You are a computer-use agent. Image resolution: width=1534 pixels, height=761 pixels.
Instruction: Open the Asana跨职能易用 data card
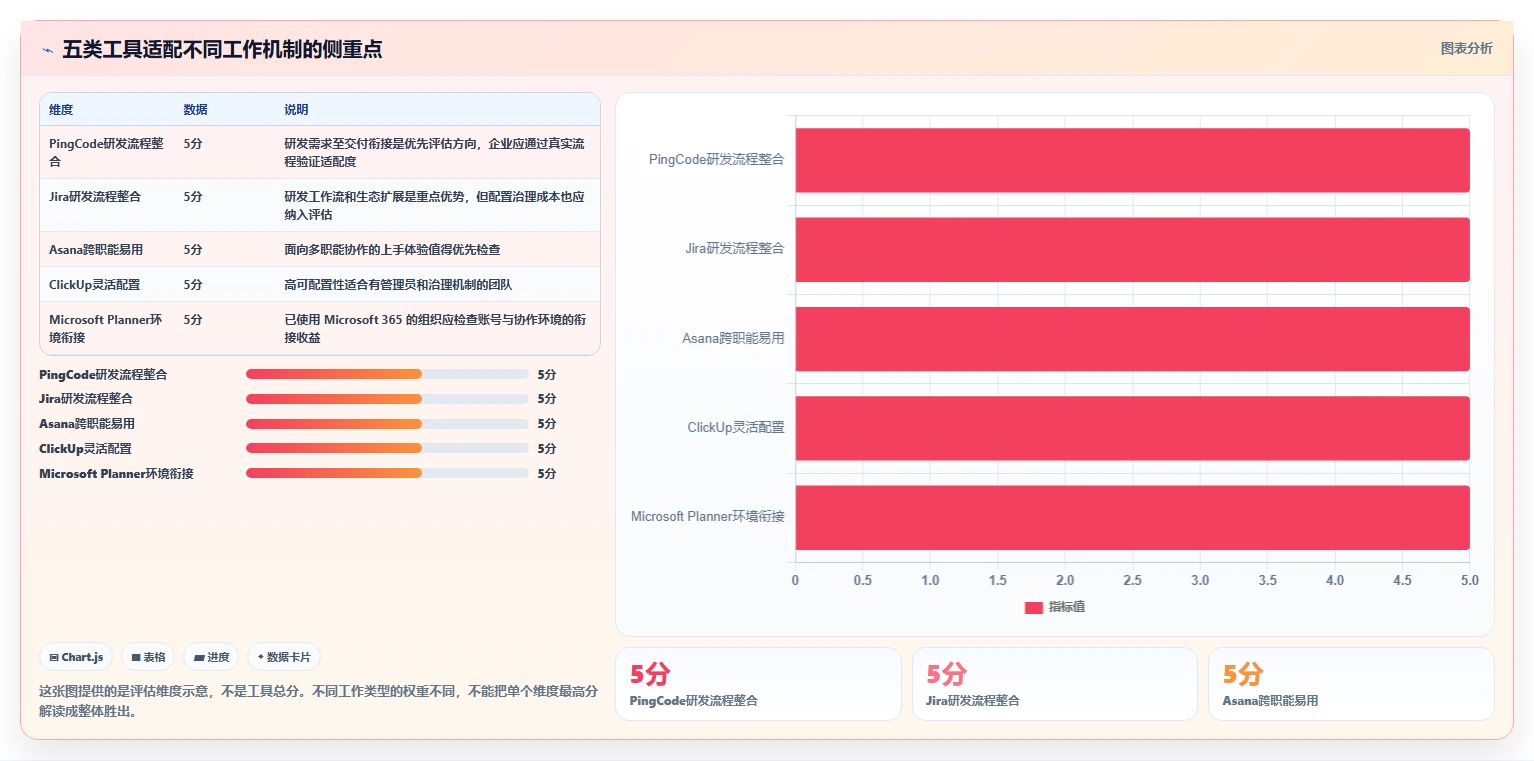click(1351, 684)
